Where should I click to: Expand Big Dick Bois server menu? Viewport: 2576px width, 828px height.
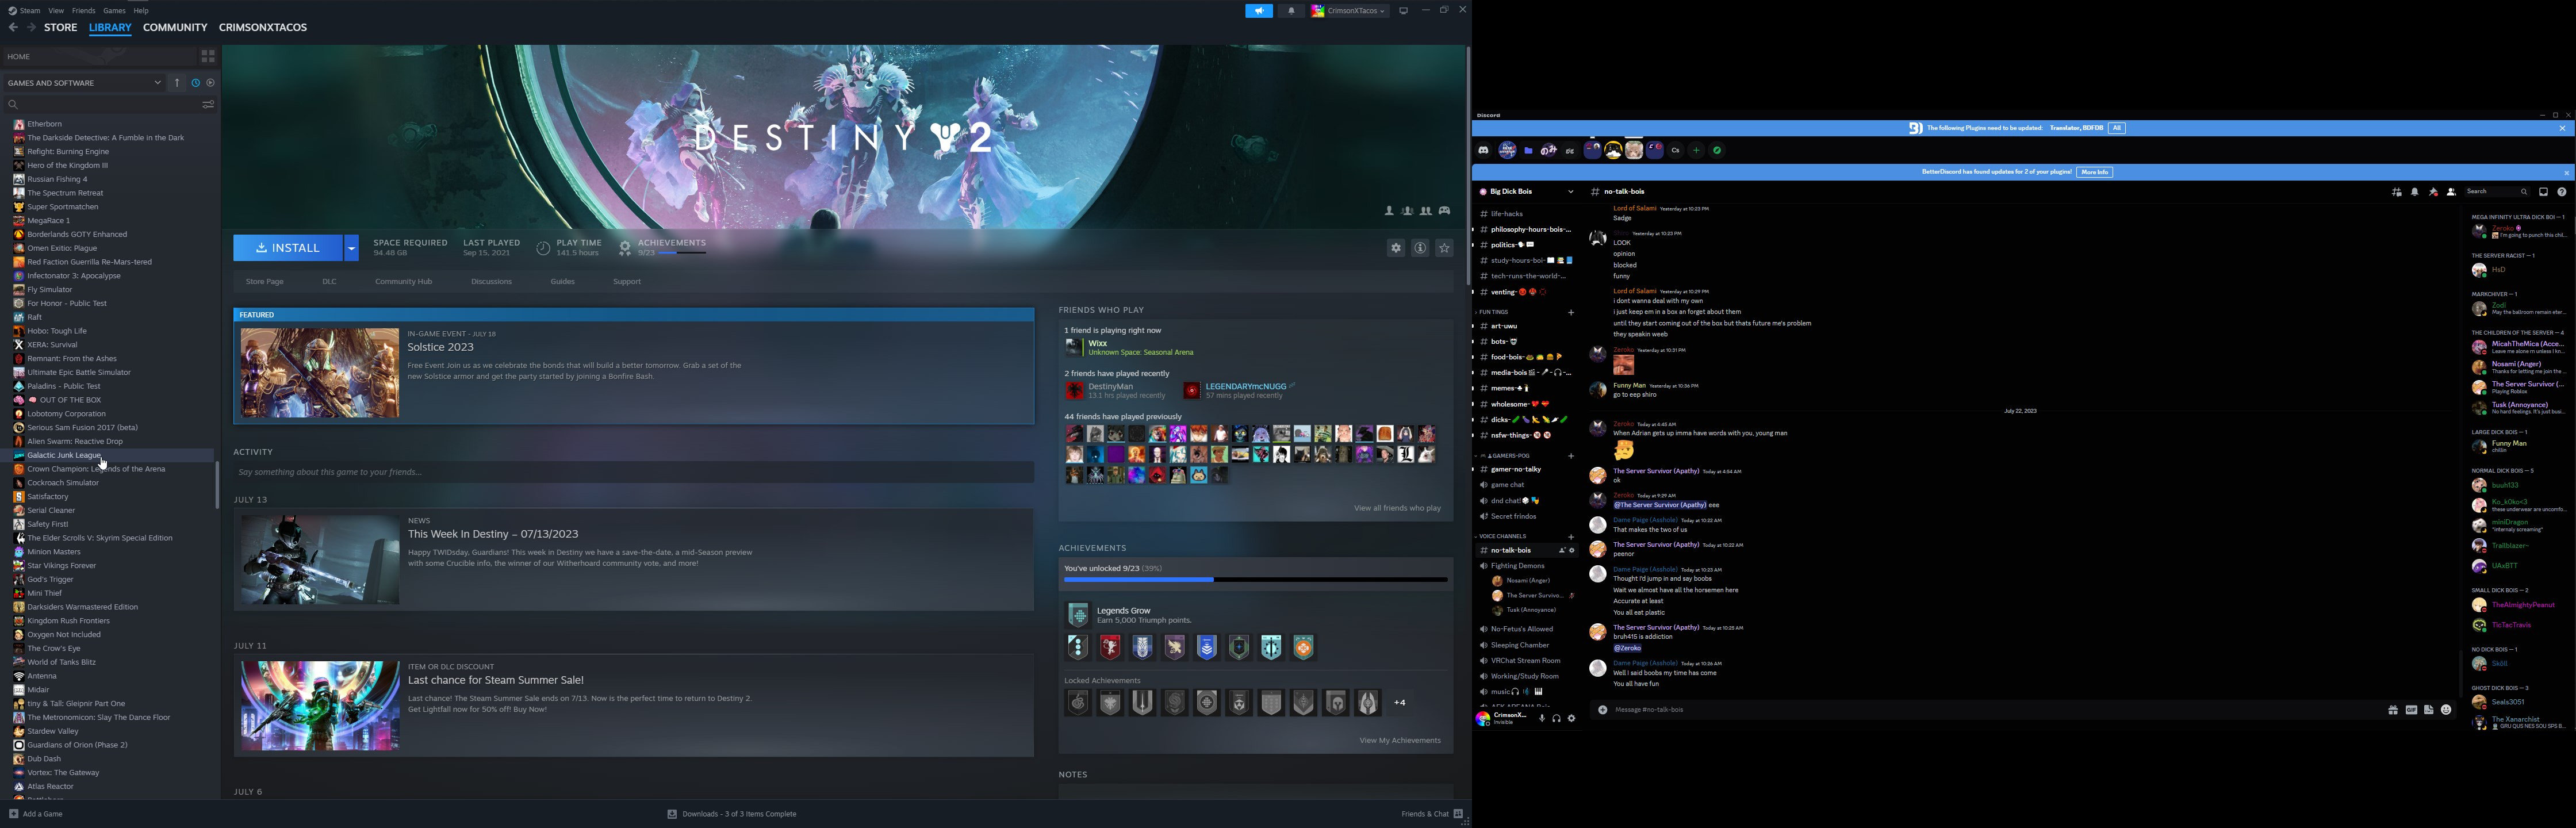point(1570,192)
